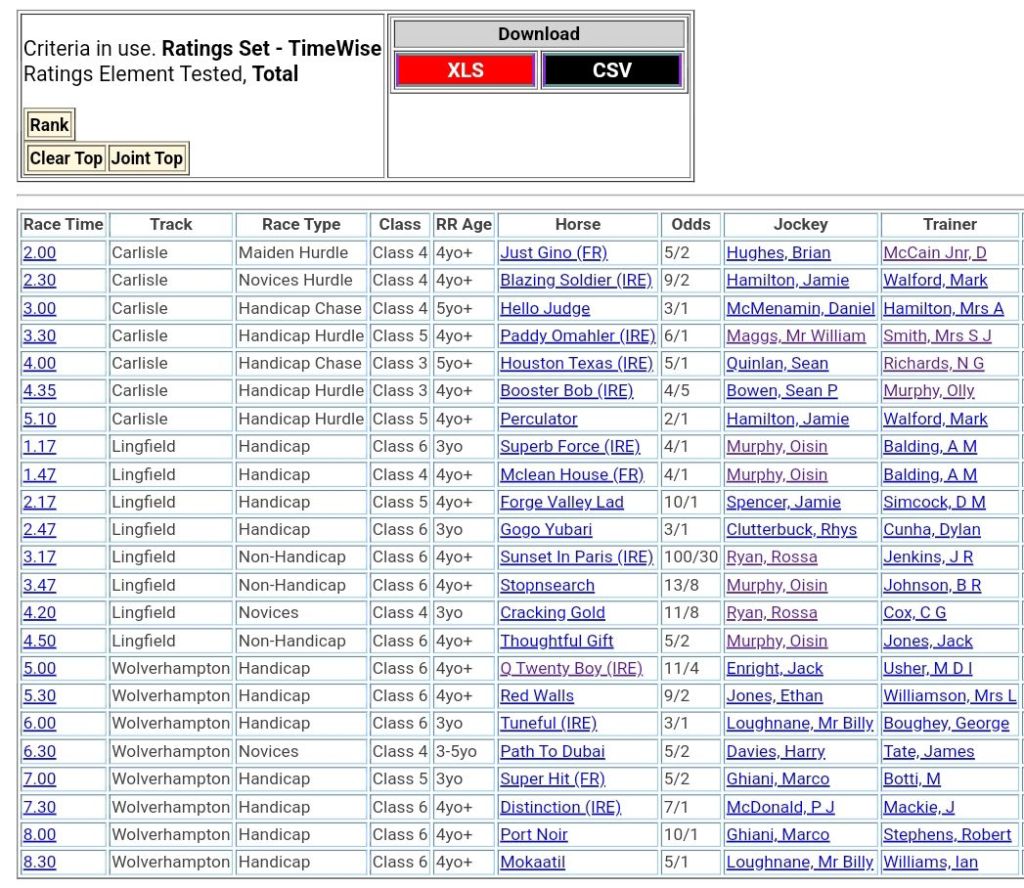Open horse Just Gino (FR) page
This screenshot has width=1024, height=888.
pyautogui.click(x=553, y=253)
